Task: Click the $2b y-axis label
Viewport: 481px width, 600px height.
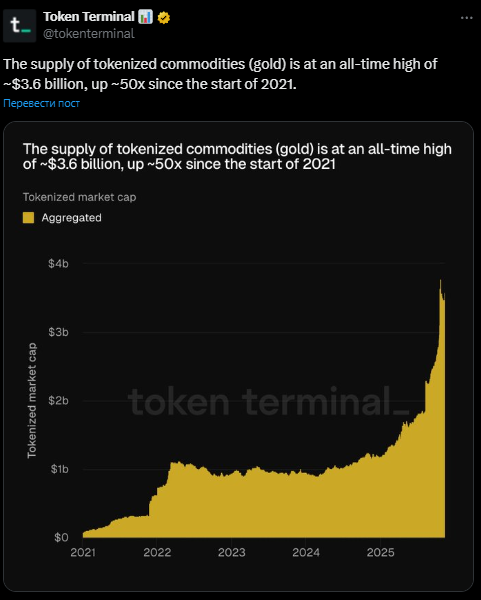Action: point(59,401)
